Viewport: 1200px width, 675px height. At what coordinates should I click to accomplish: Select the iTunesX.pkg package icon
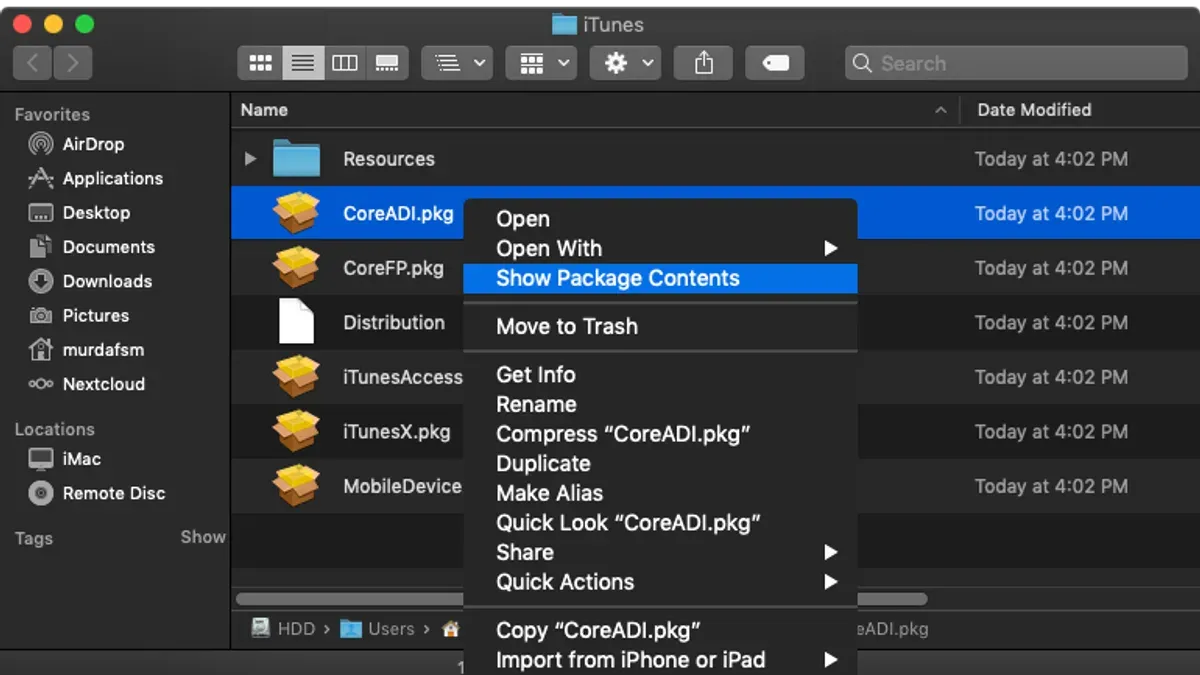pos(296,432)
